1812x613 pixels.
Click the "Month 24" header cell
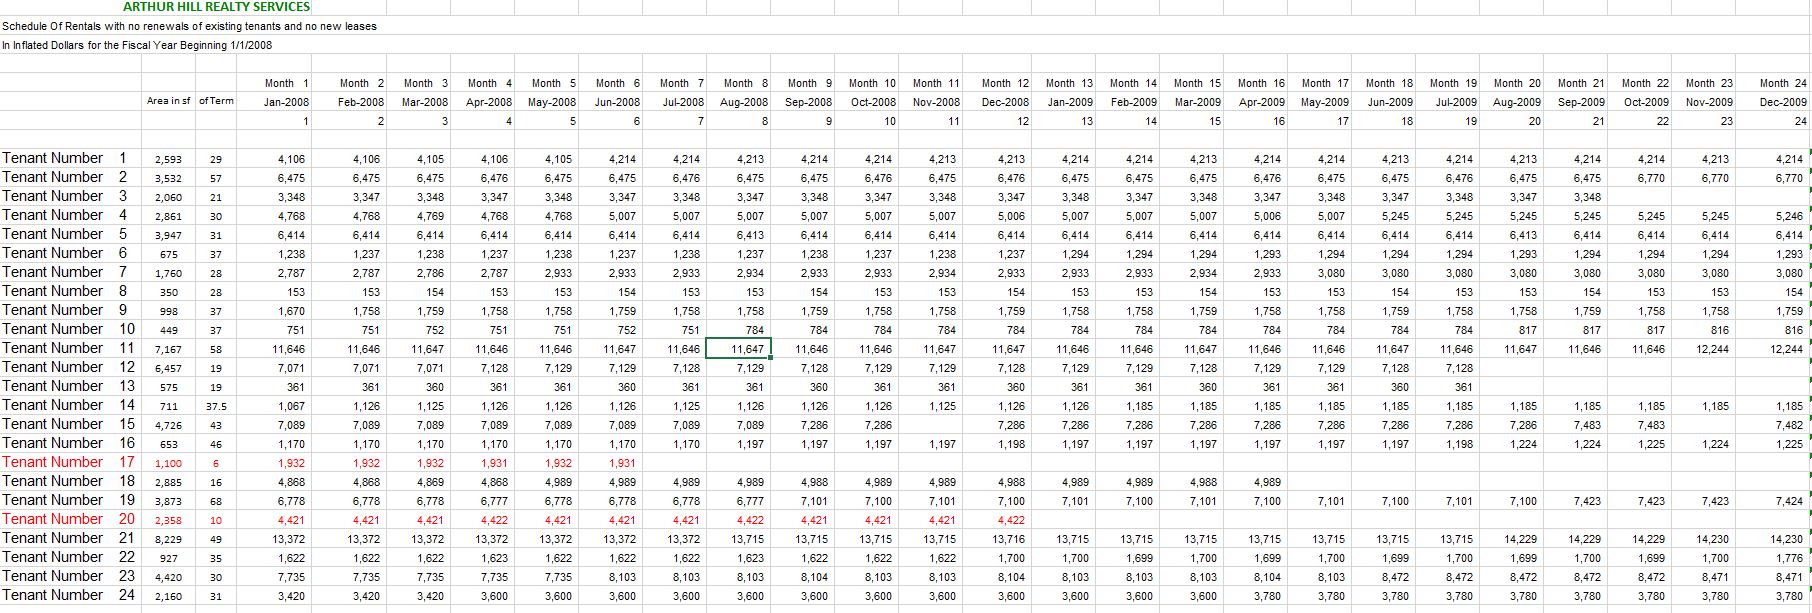1783,83
